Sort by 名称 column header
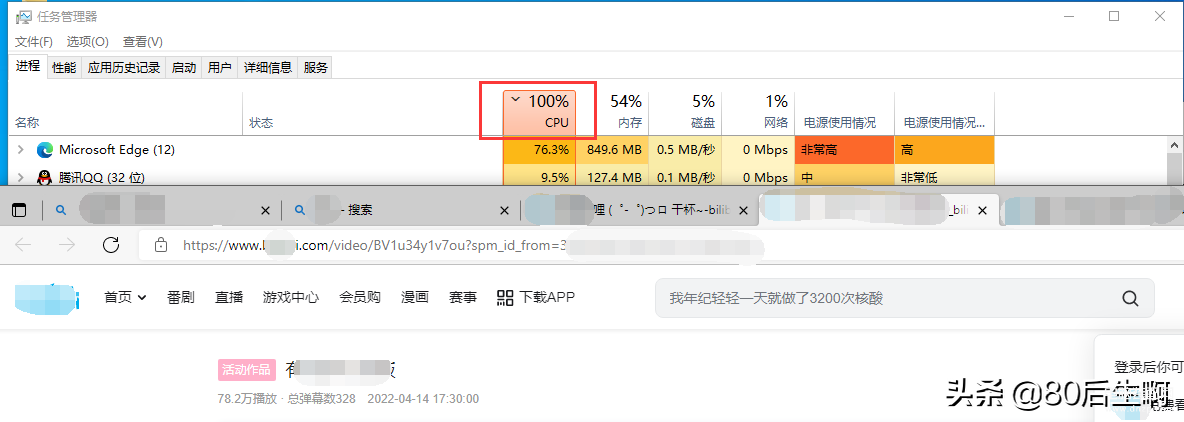Viewport: 1184px width, 422px height. click(x=125, y=113)
